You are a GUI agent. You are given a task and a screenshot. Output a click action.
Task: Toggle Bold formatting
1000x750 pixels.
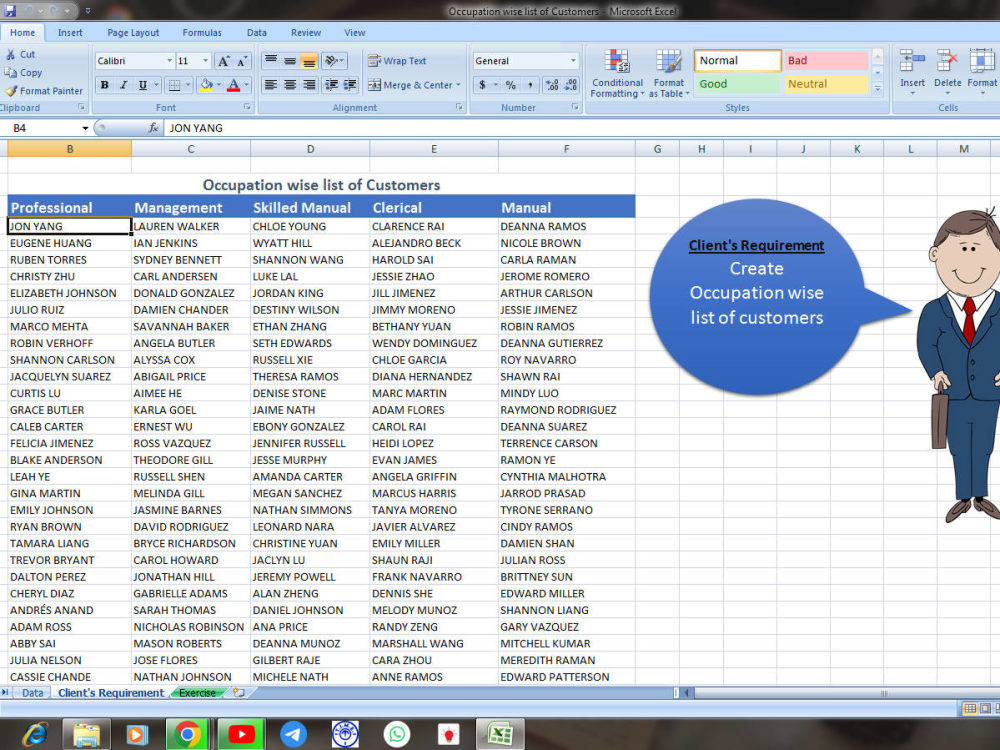[x=105, y=85]
